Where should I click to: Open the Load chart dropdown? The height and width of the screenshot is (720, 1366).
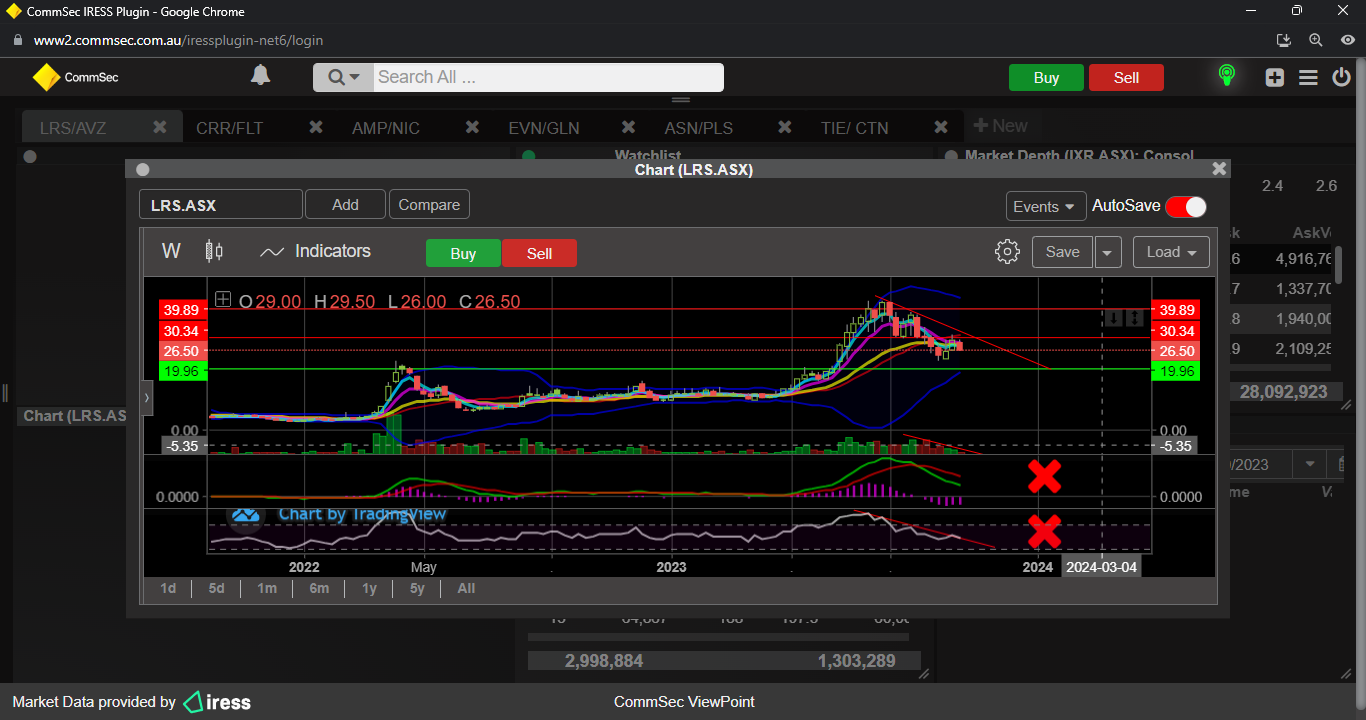tap(1171, 252)
